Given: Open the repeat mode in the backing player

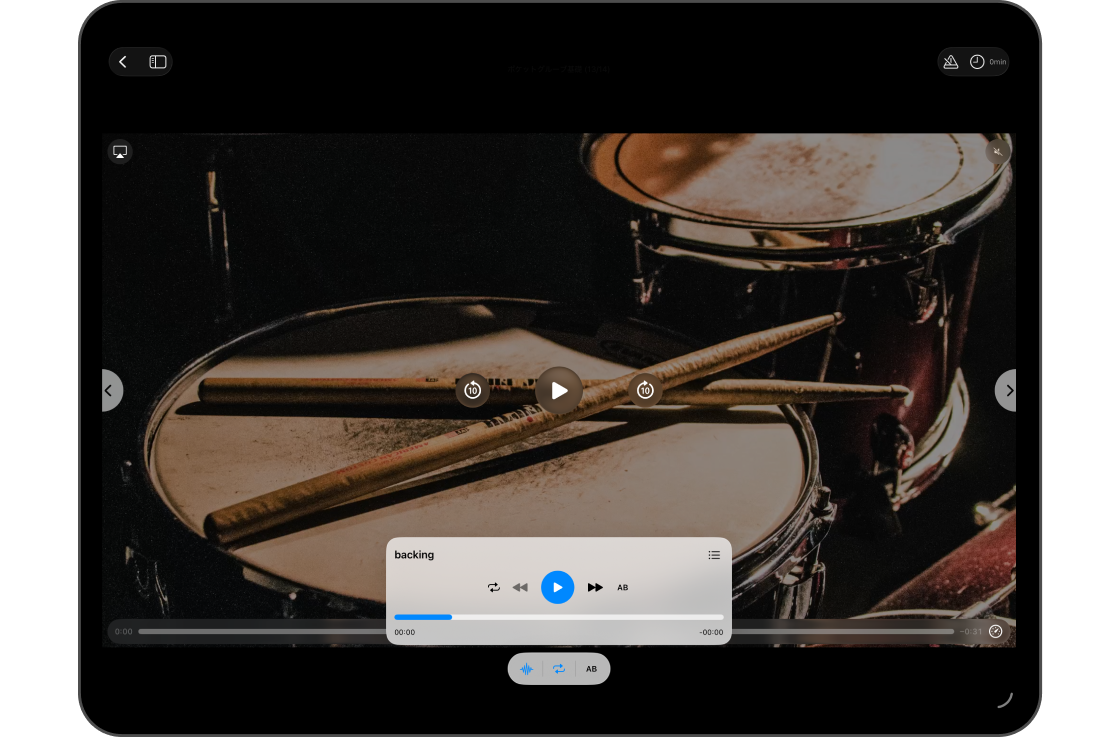Looking at the screenshot, I should [x=493, y=587].
